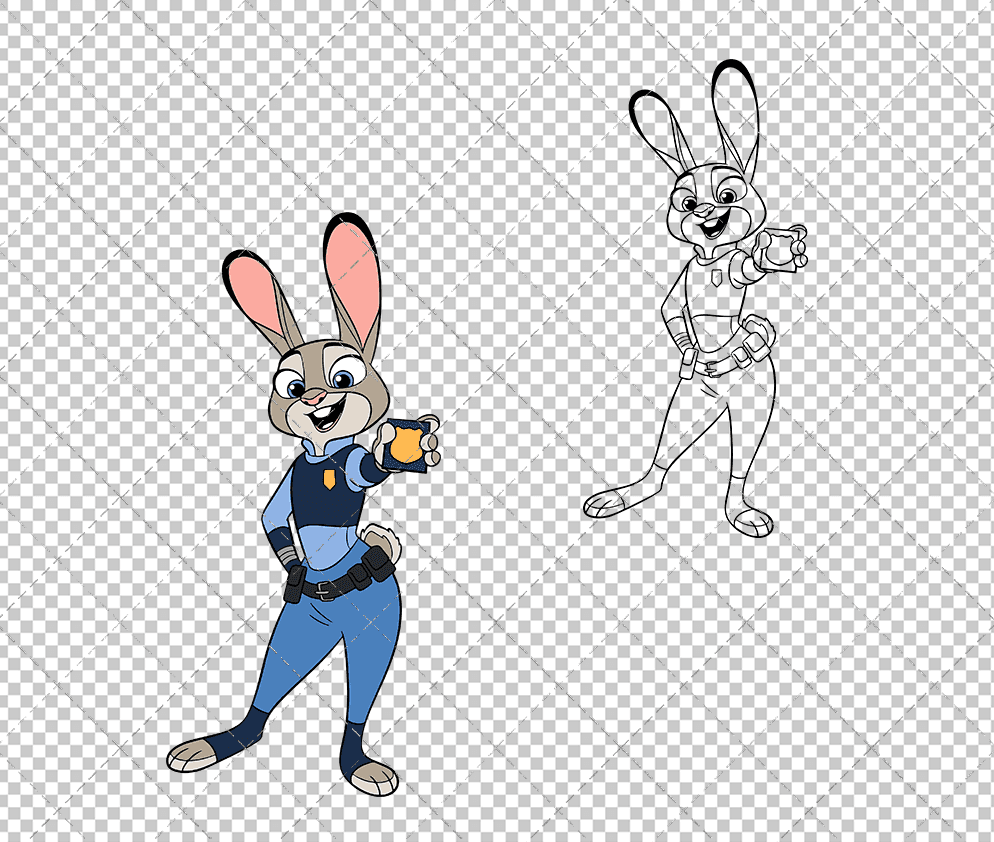Image resolution: width=994 pixels, height=842 pixels.
Task: Click the outline rabbit's right foot
Action: click(x=751, y=520)
